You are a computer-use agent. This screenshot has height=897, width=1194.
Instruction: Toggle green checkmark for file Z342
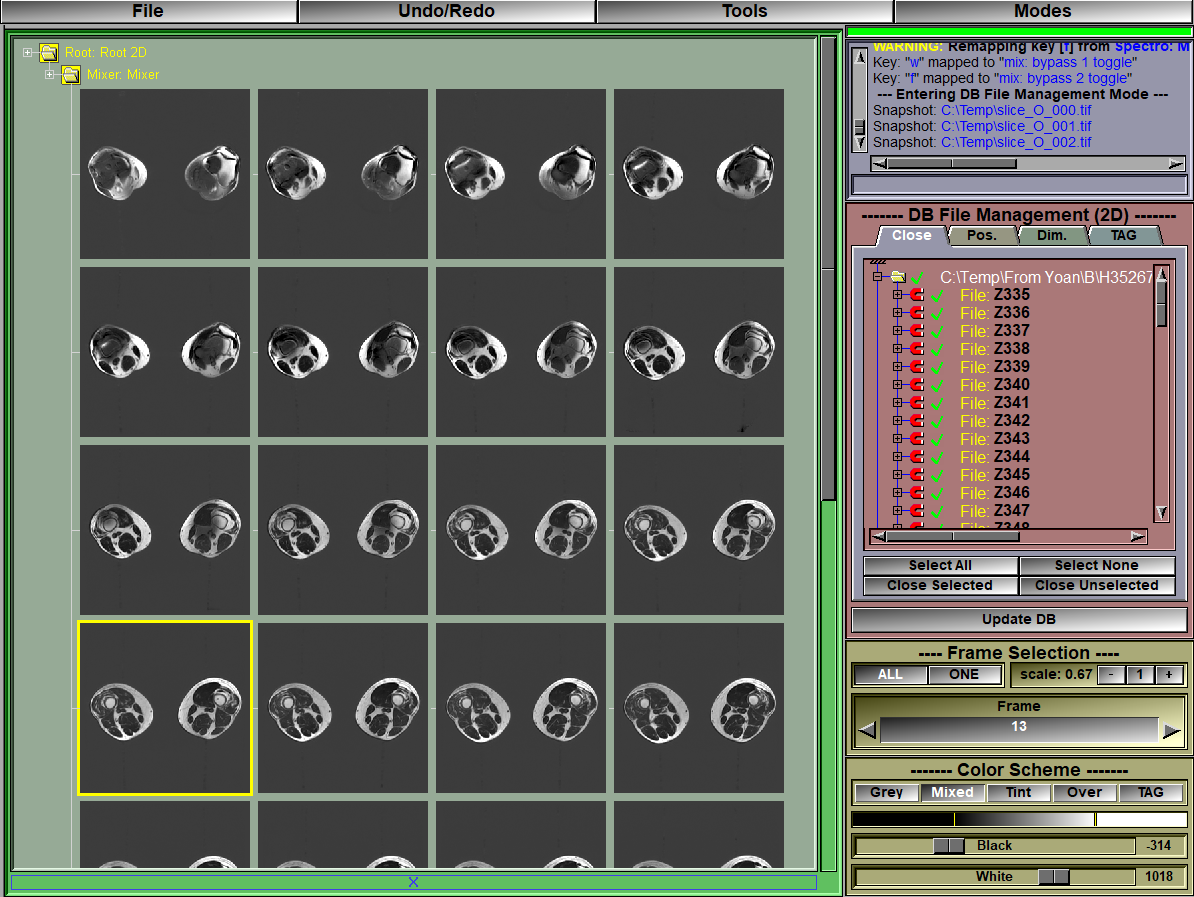(937, 421)
